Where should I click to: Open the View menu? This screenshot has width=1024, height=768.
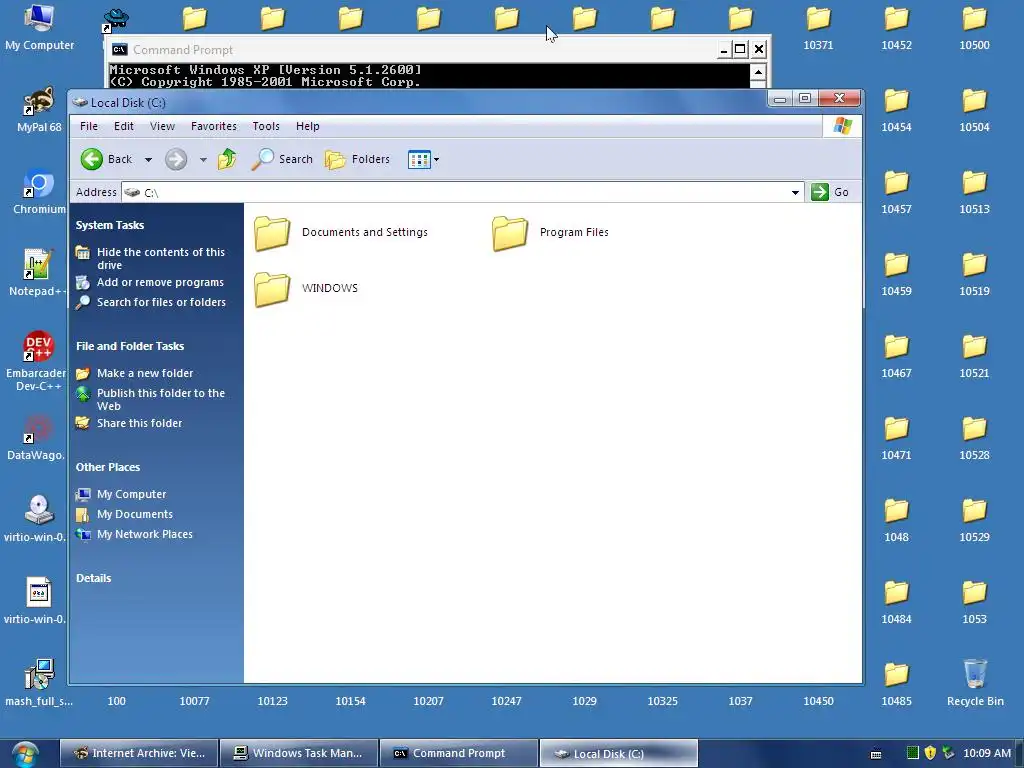coord(162,126)
